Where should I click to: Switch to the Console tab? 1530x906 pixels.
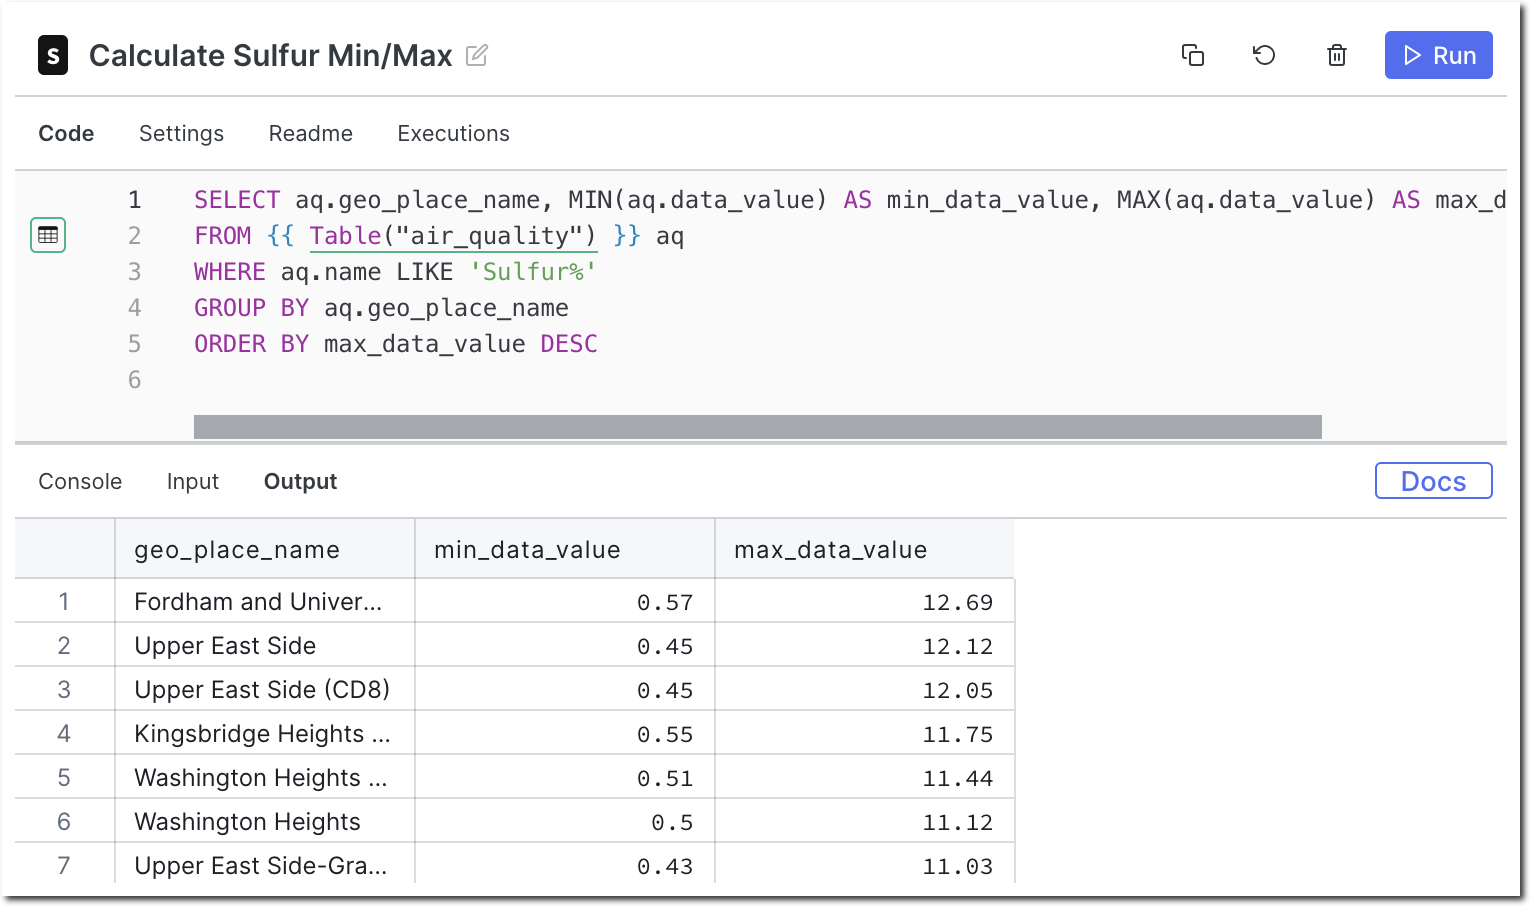[80, 481]
